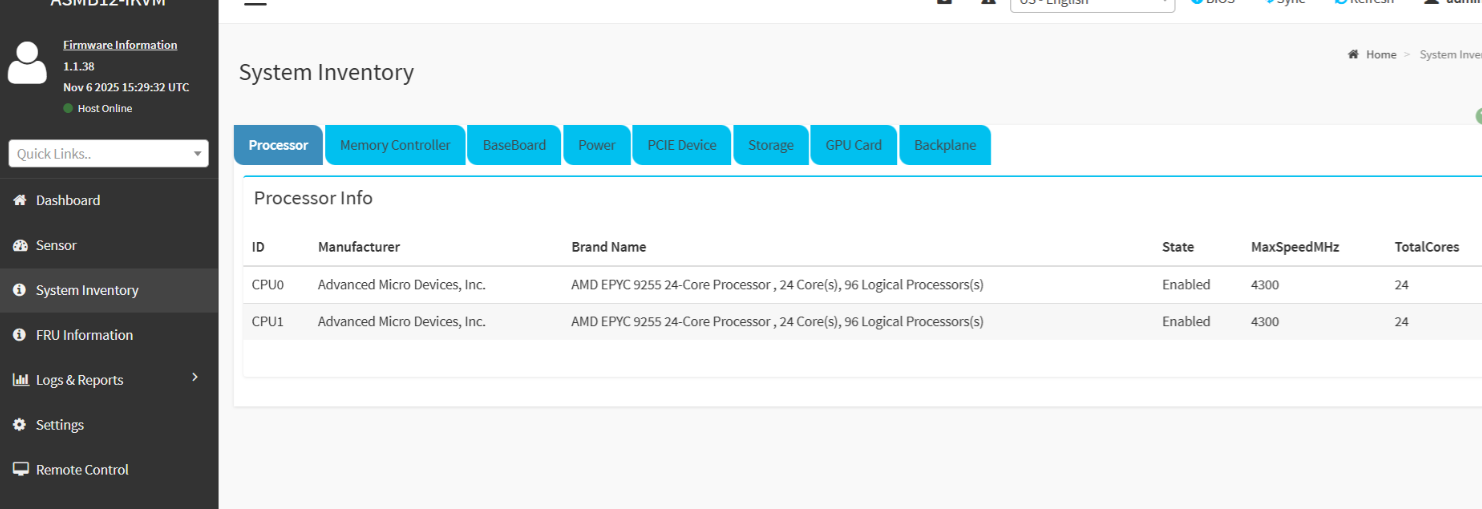Click the FRU Information info icon

(x=19, y=335)
